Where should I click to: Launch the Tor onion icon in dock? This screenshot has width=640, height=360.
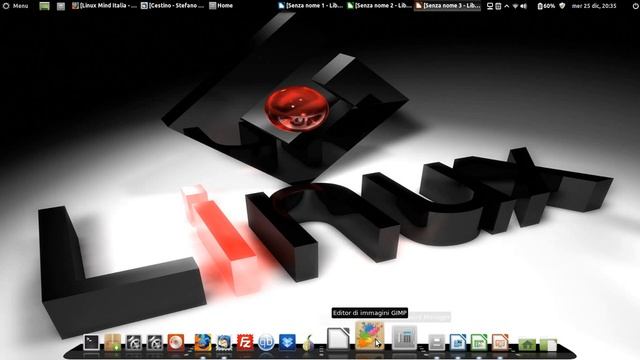click(x=308, y=342)
